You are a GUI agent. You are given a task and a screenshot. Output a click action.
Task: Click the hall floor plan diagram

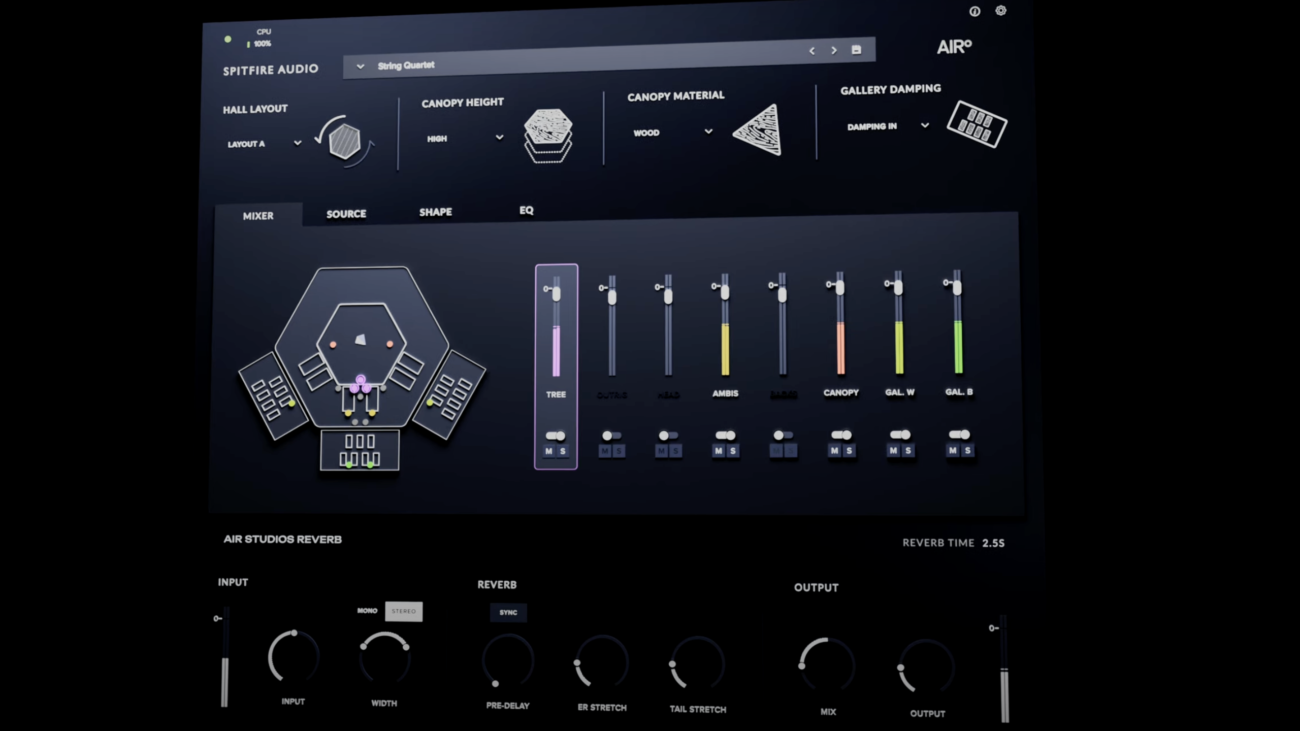[x=362, y=369]
